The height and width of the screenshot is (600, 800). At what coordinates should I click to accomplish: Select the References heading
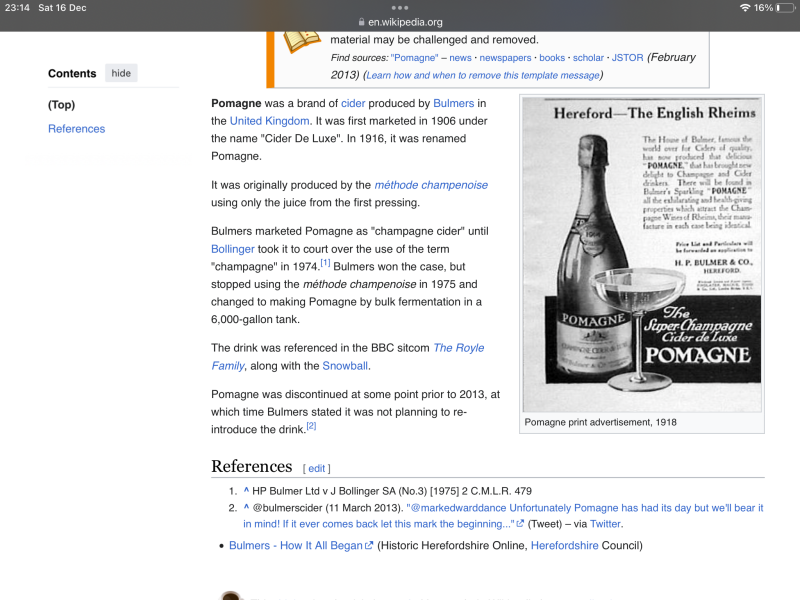[252, 466]
